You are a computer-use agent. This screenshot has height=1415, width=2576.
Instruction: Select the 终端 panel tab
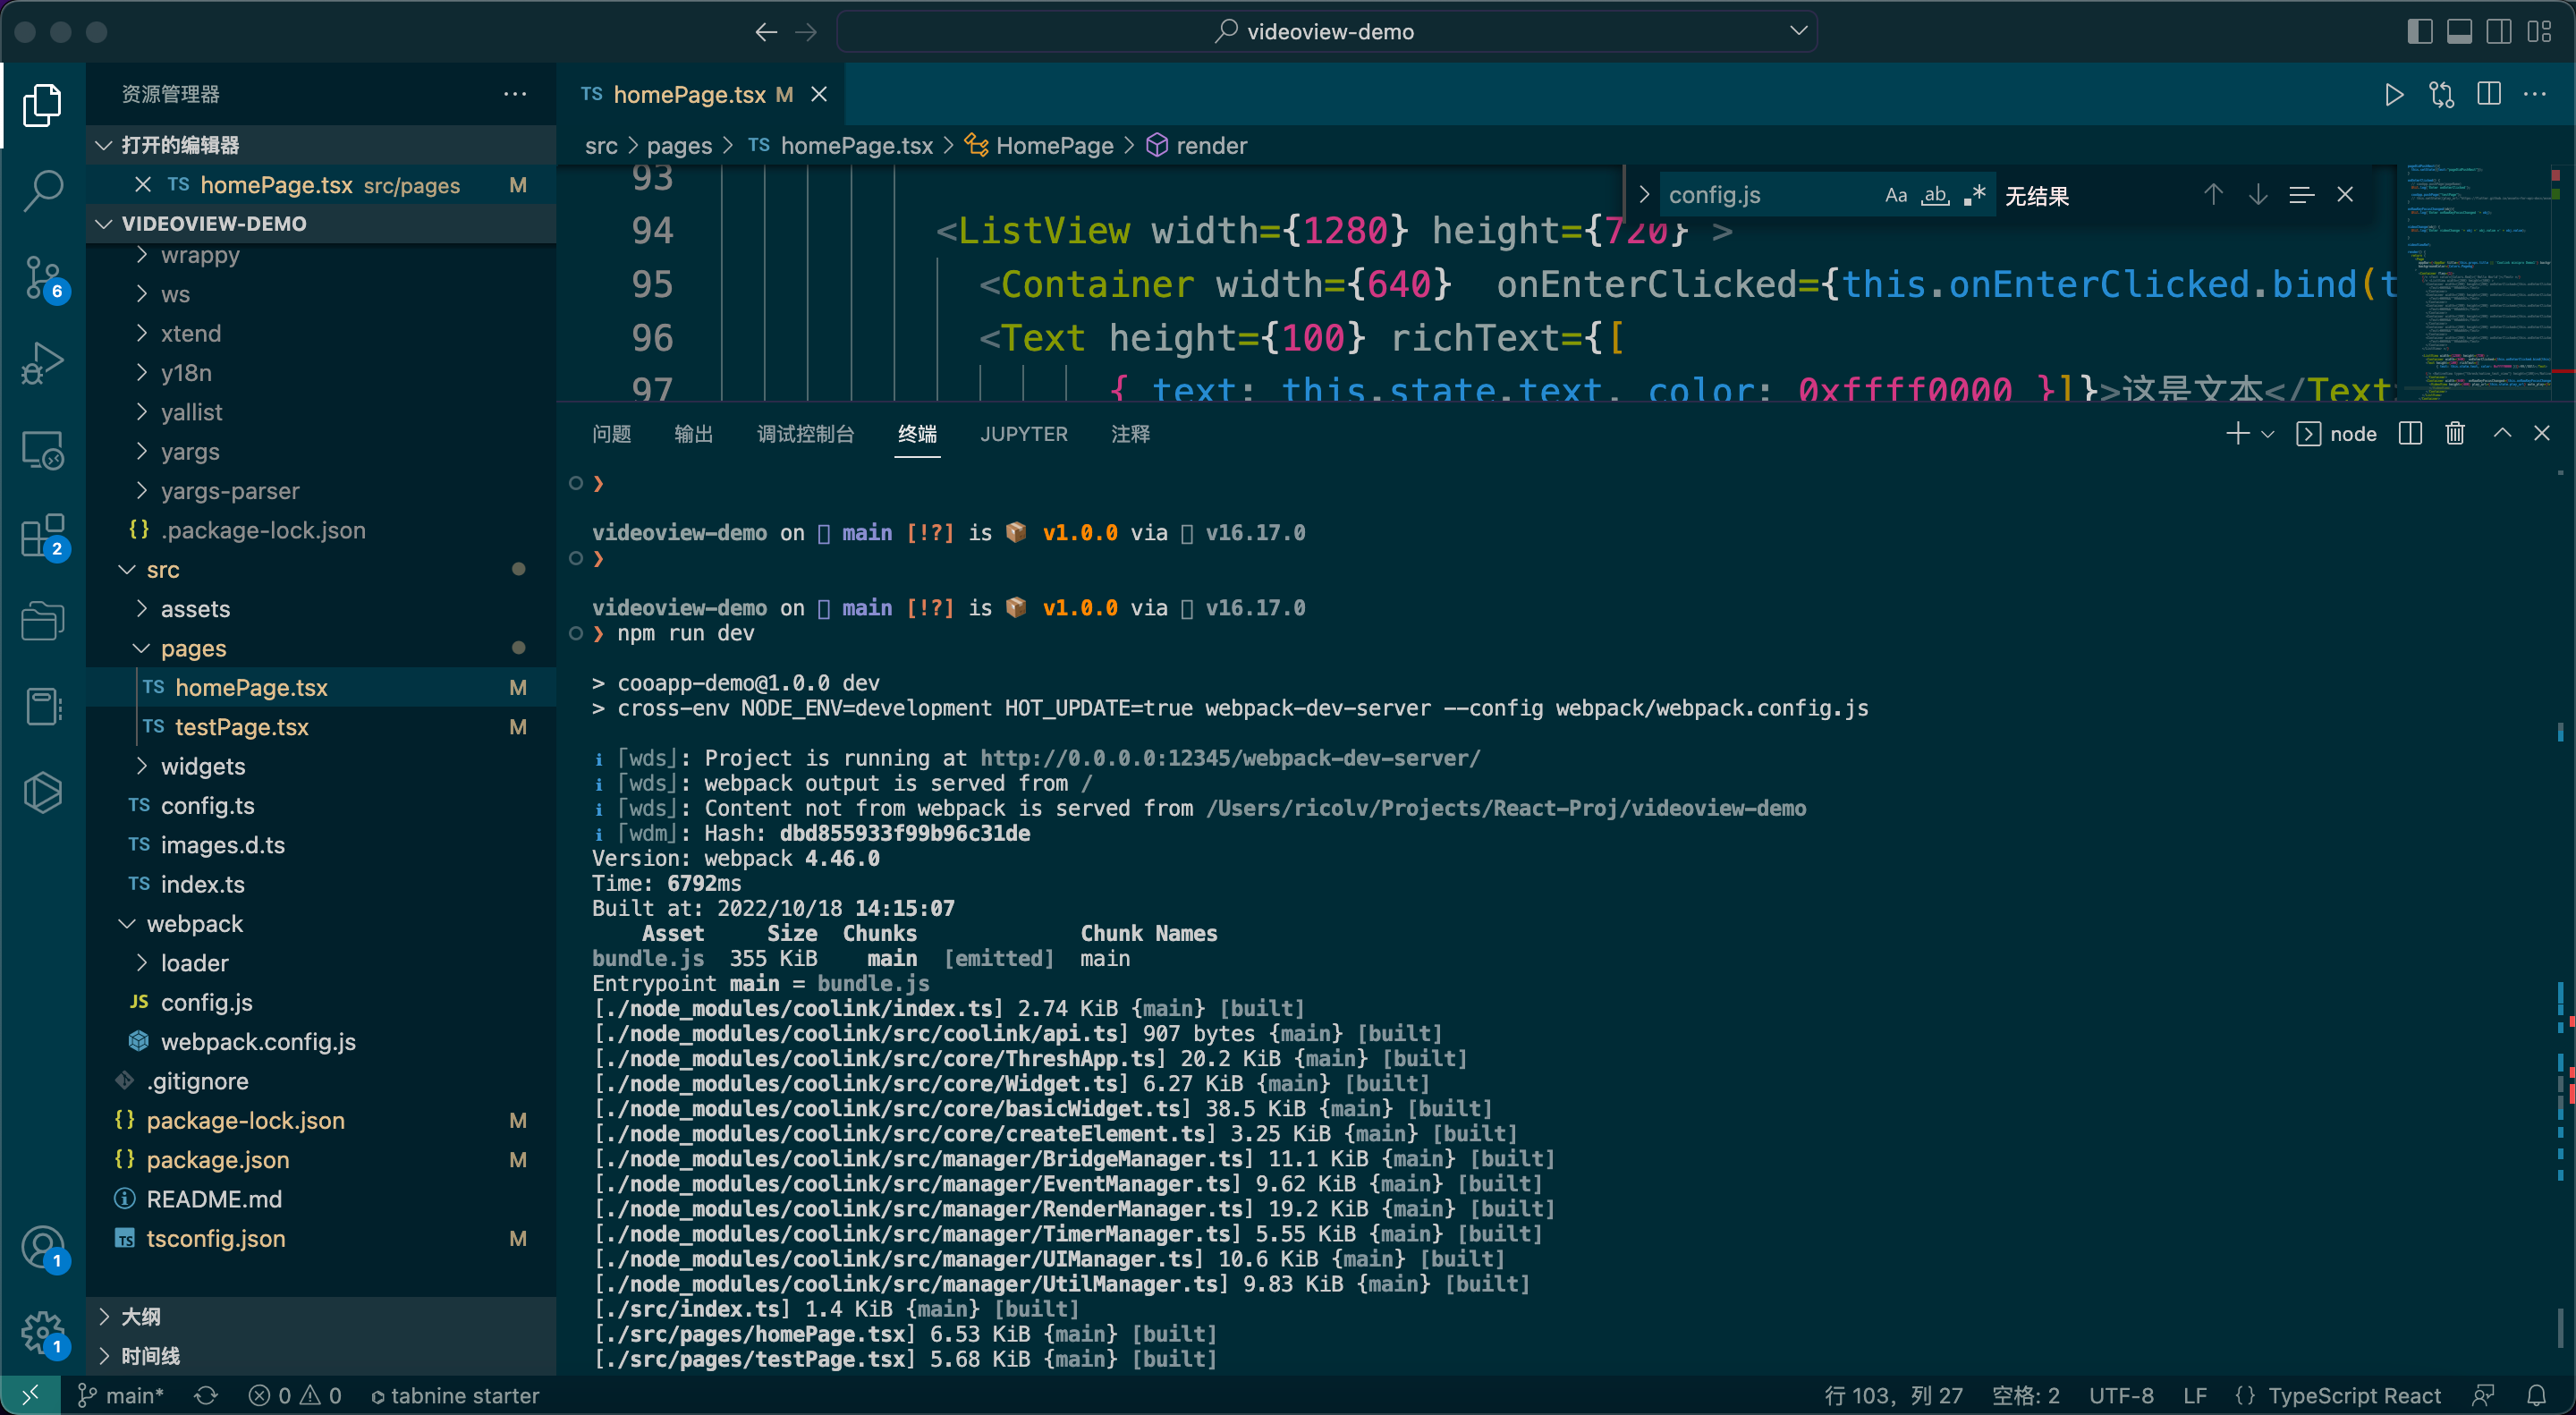(x=917, y=434)
